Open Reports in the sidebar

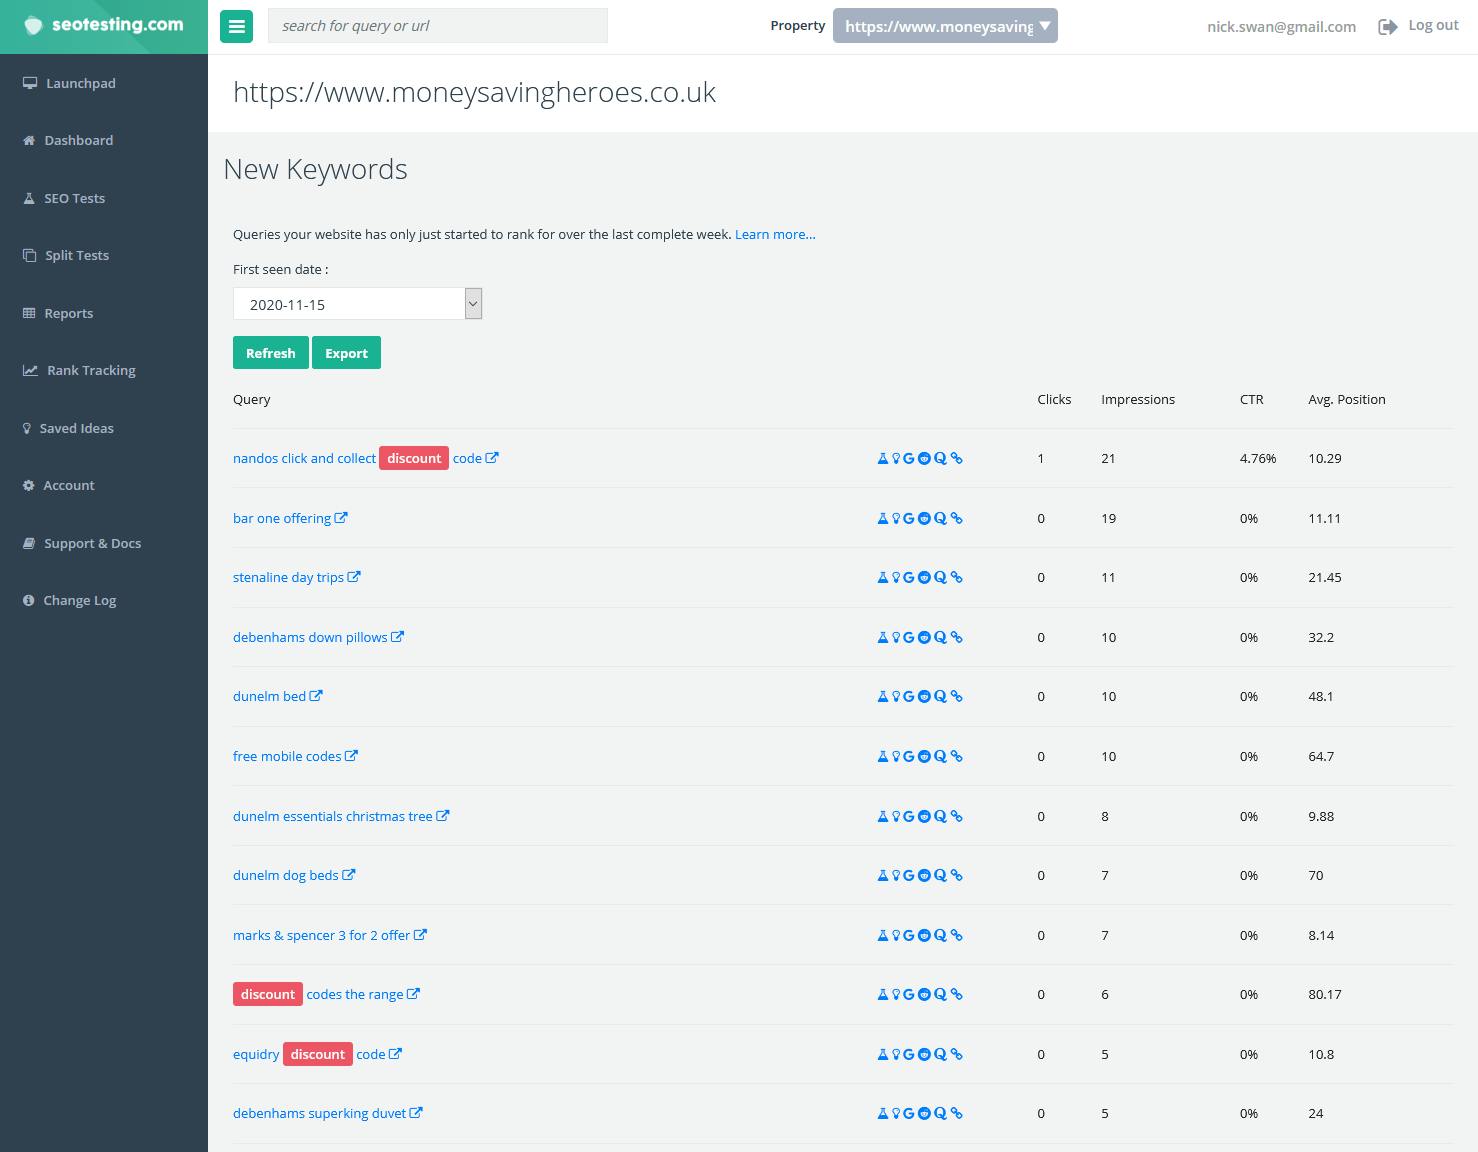coord(58,313)
